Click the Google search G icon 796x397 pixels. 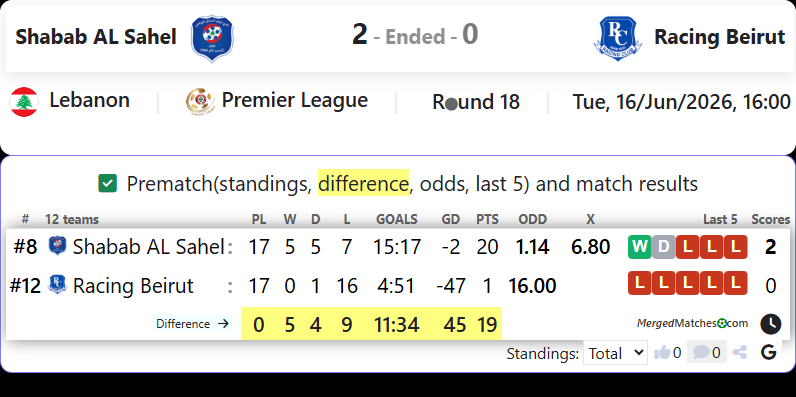[769, 352]
